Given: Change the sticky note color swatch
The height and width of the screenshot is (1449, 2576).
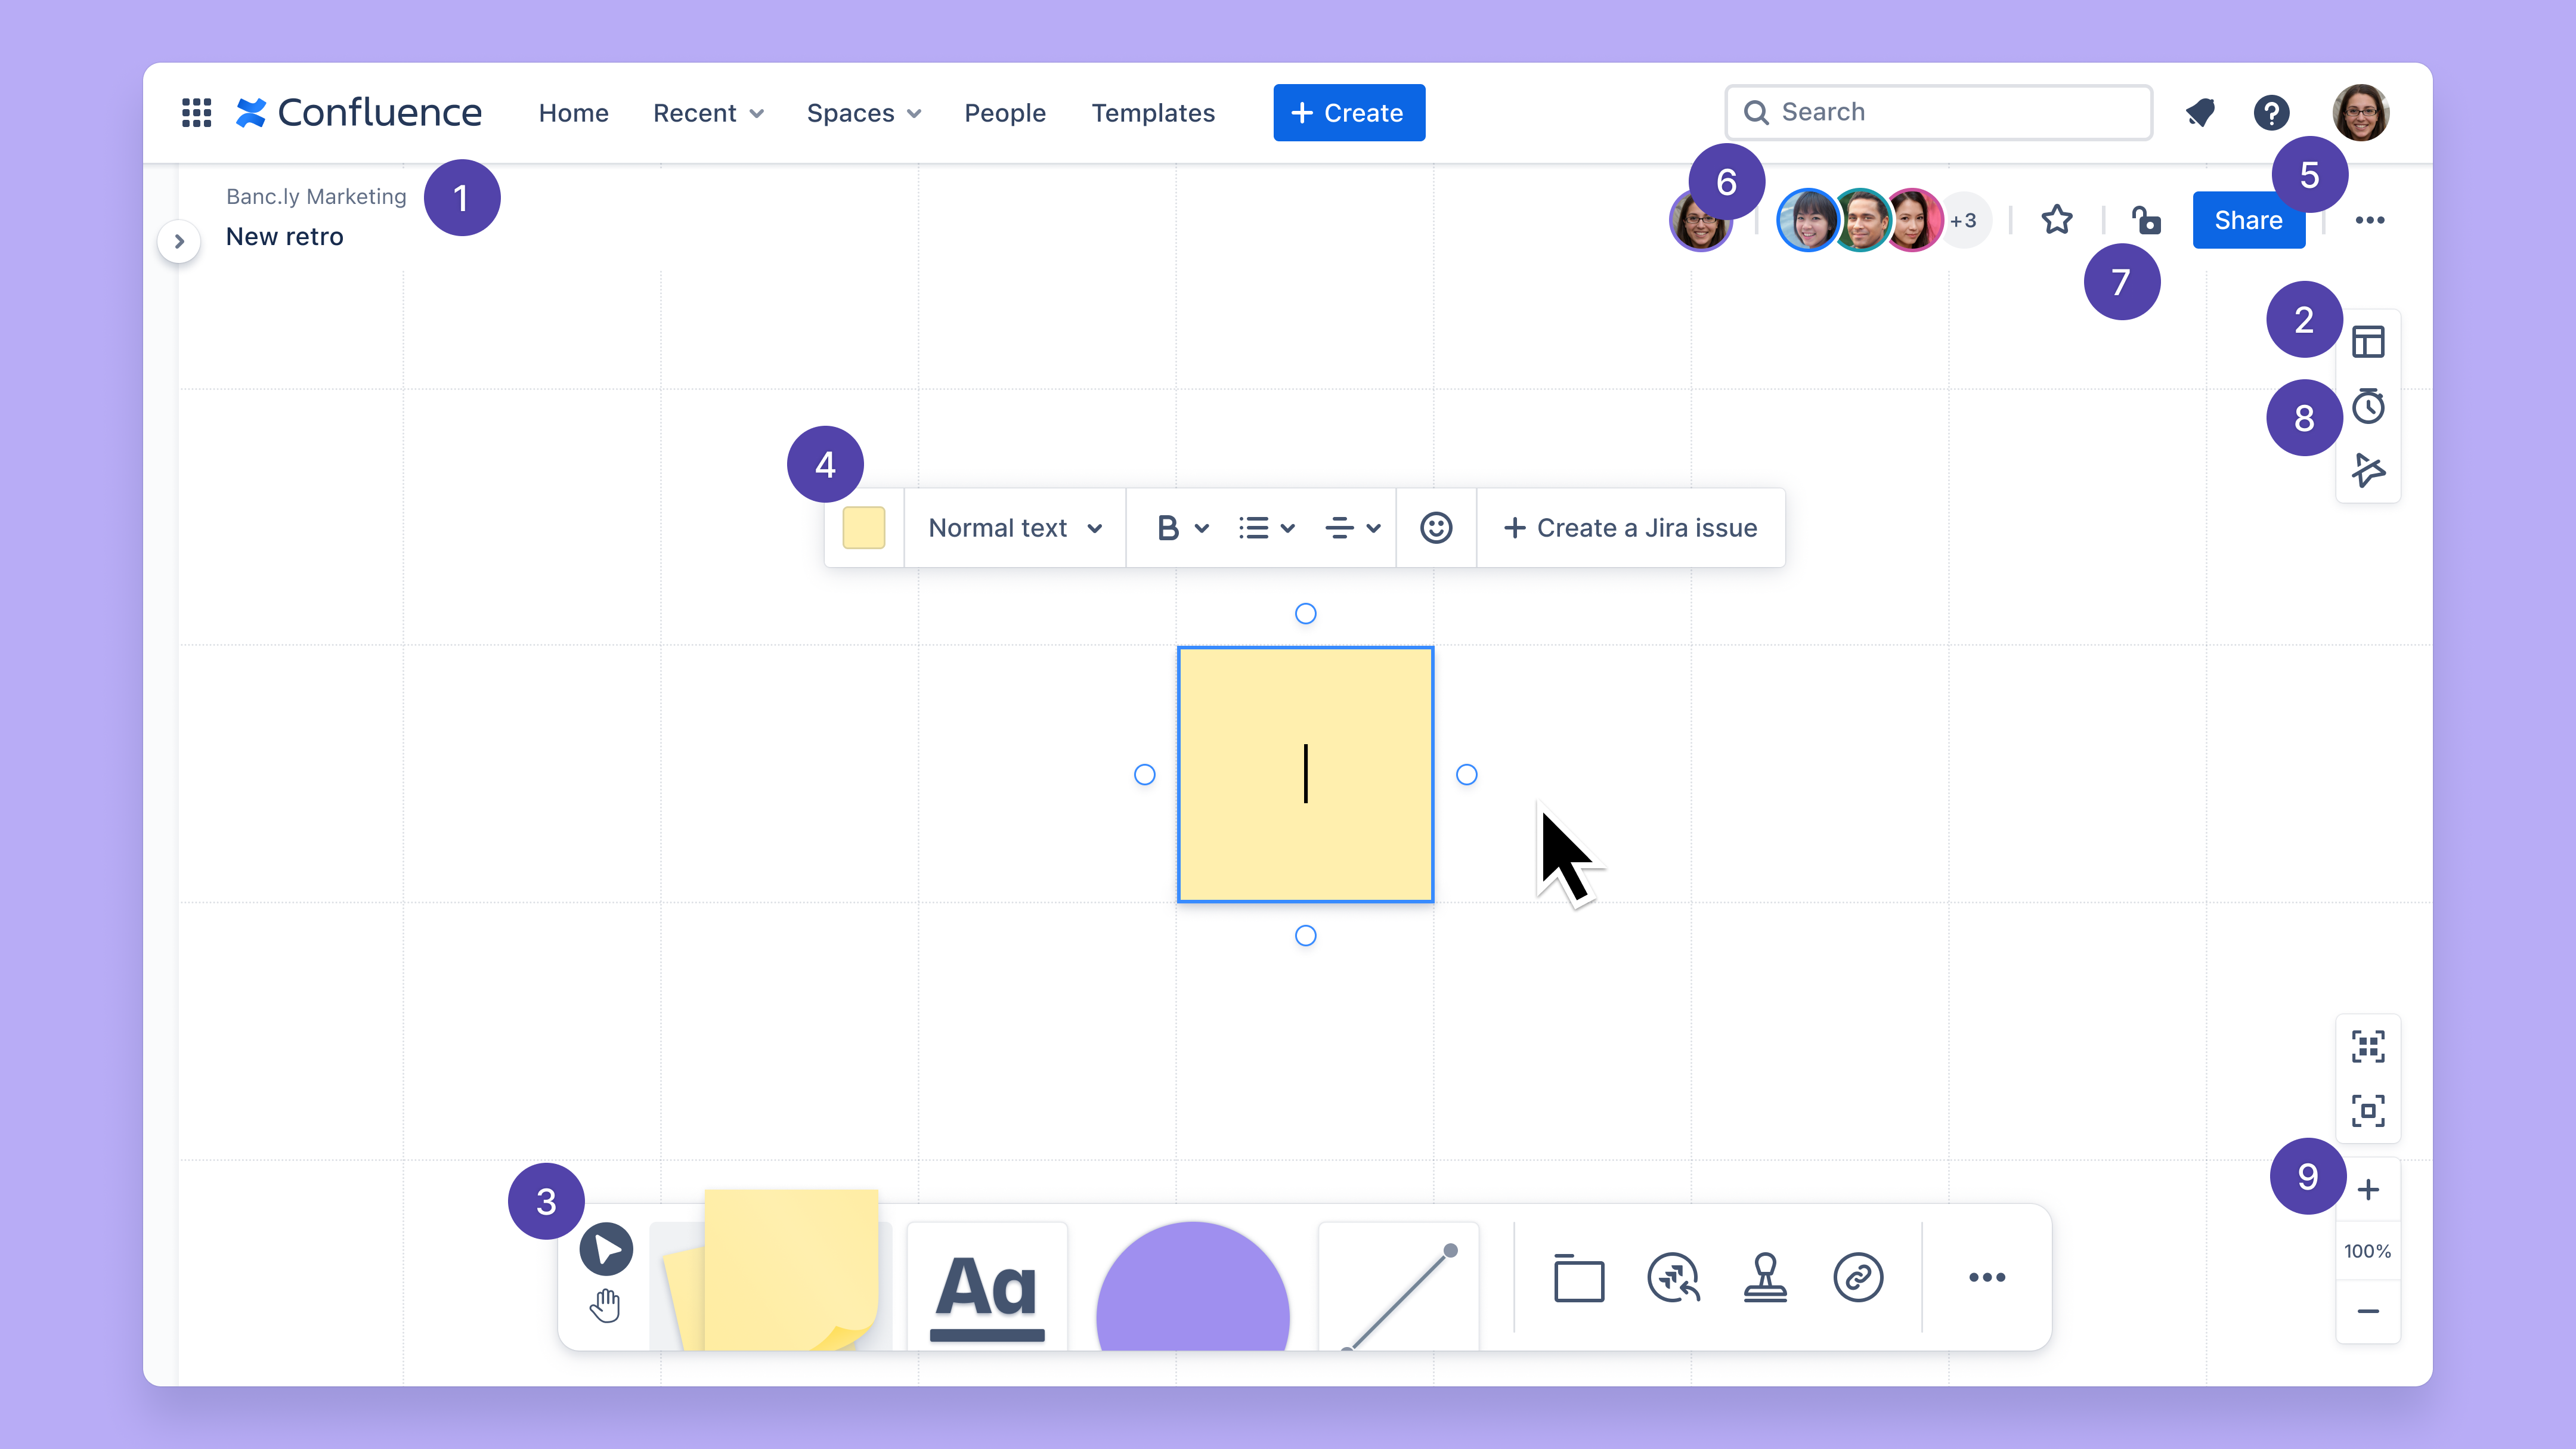Looking at the screenshot, I should (x=865, y=527).
